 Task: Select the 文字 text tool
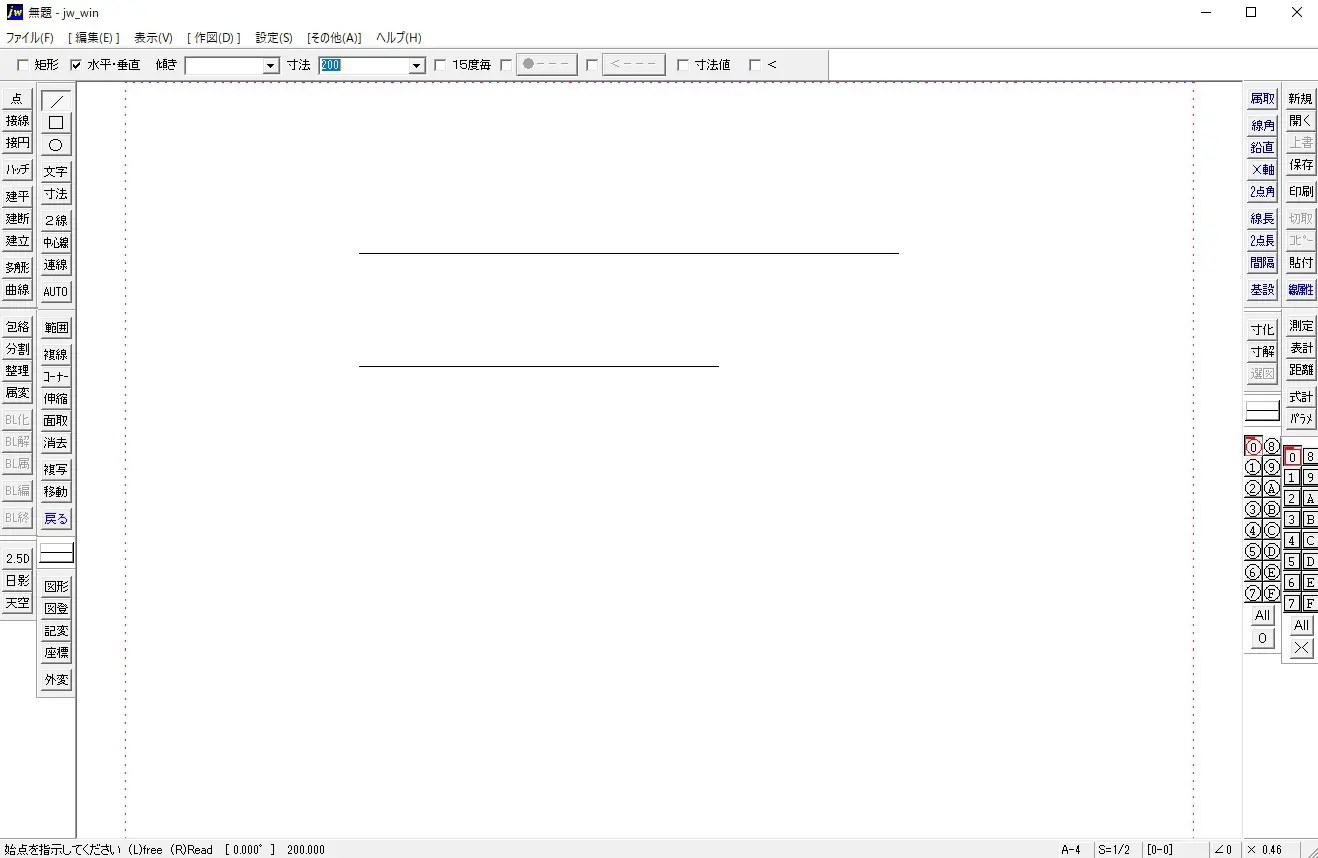tap(56, 172)
